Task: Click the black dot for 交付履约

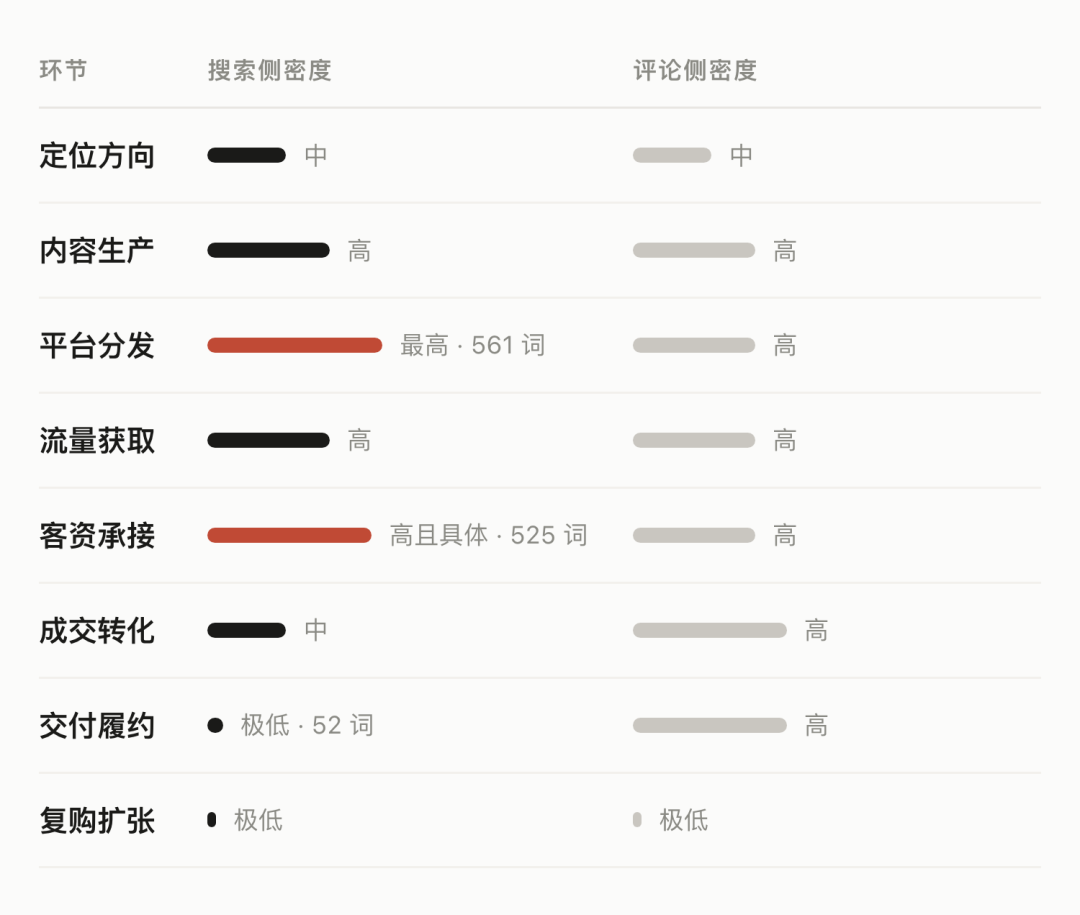Action: 215,726
